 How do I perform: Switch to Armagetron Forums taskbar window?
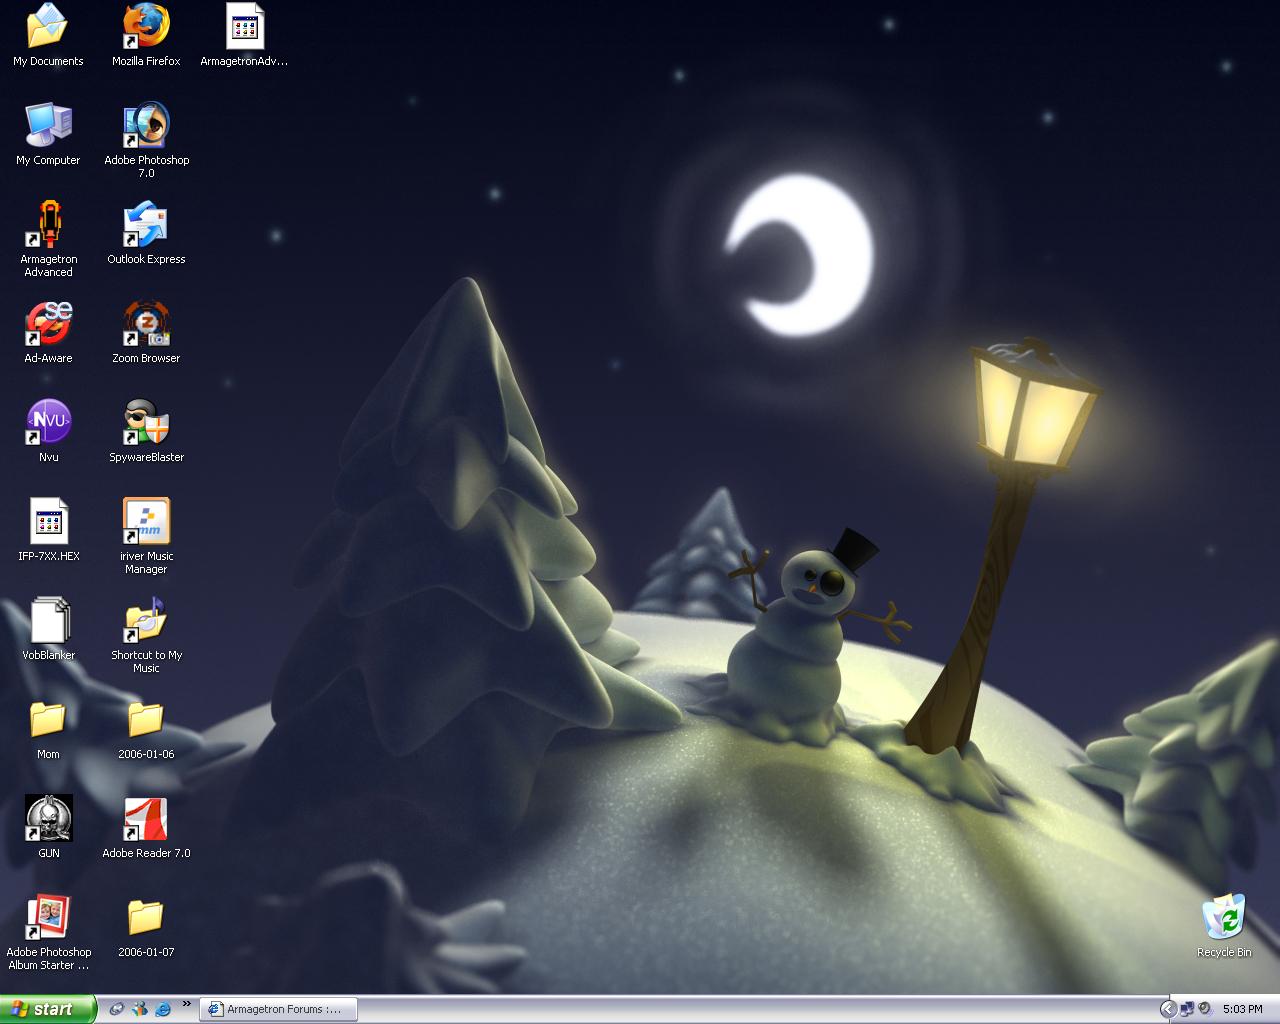click(278, 1009)
